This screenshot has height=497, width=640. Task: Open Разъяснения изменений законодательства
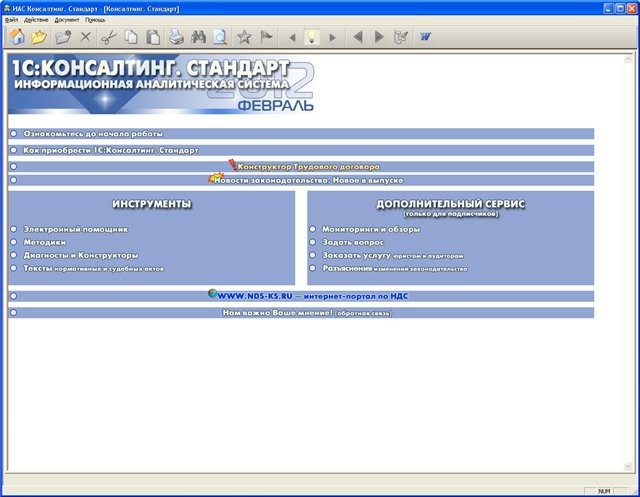pos(395,268)
